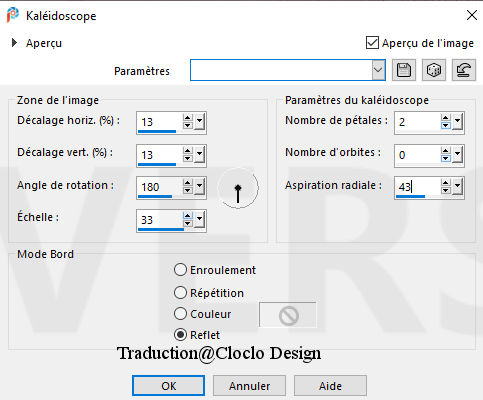Toggle the Aperçu de l'image checkbox

[x=372, y=43]
